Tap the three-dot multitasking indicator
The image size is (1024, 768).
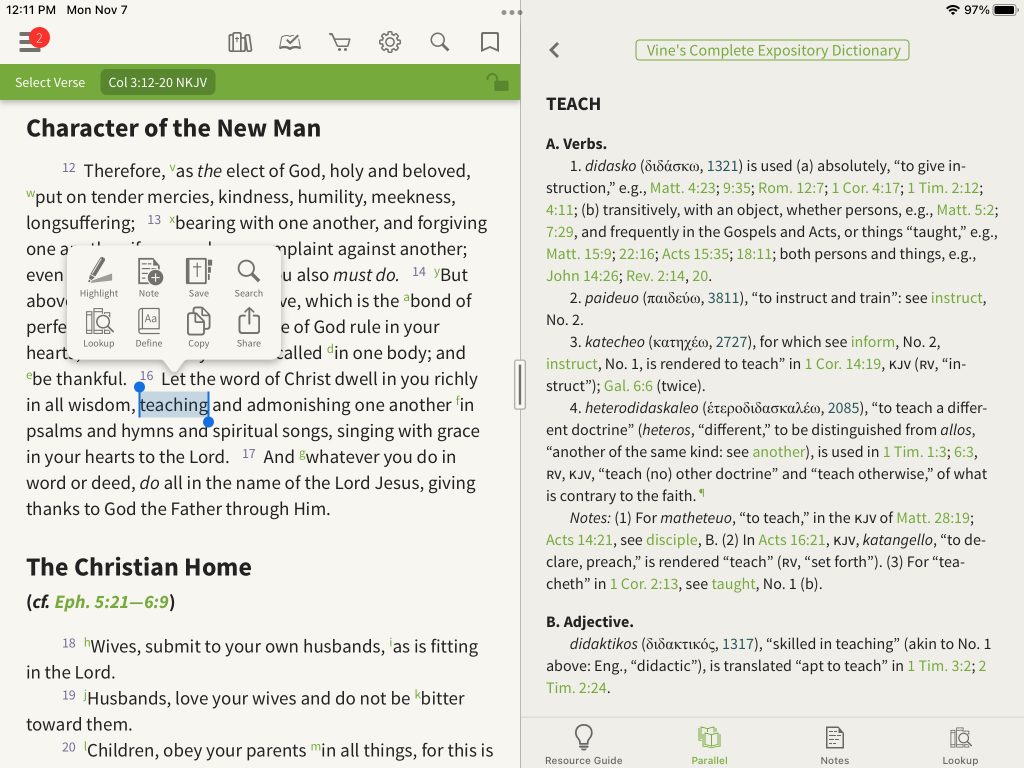pyautogui.click(x=511, y=12)
